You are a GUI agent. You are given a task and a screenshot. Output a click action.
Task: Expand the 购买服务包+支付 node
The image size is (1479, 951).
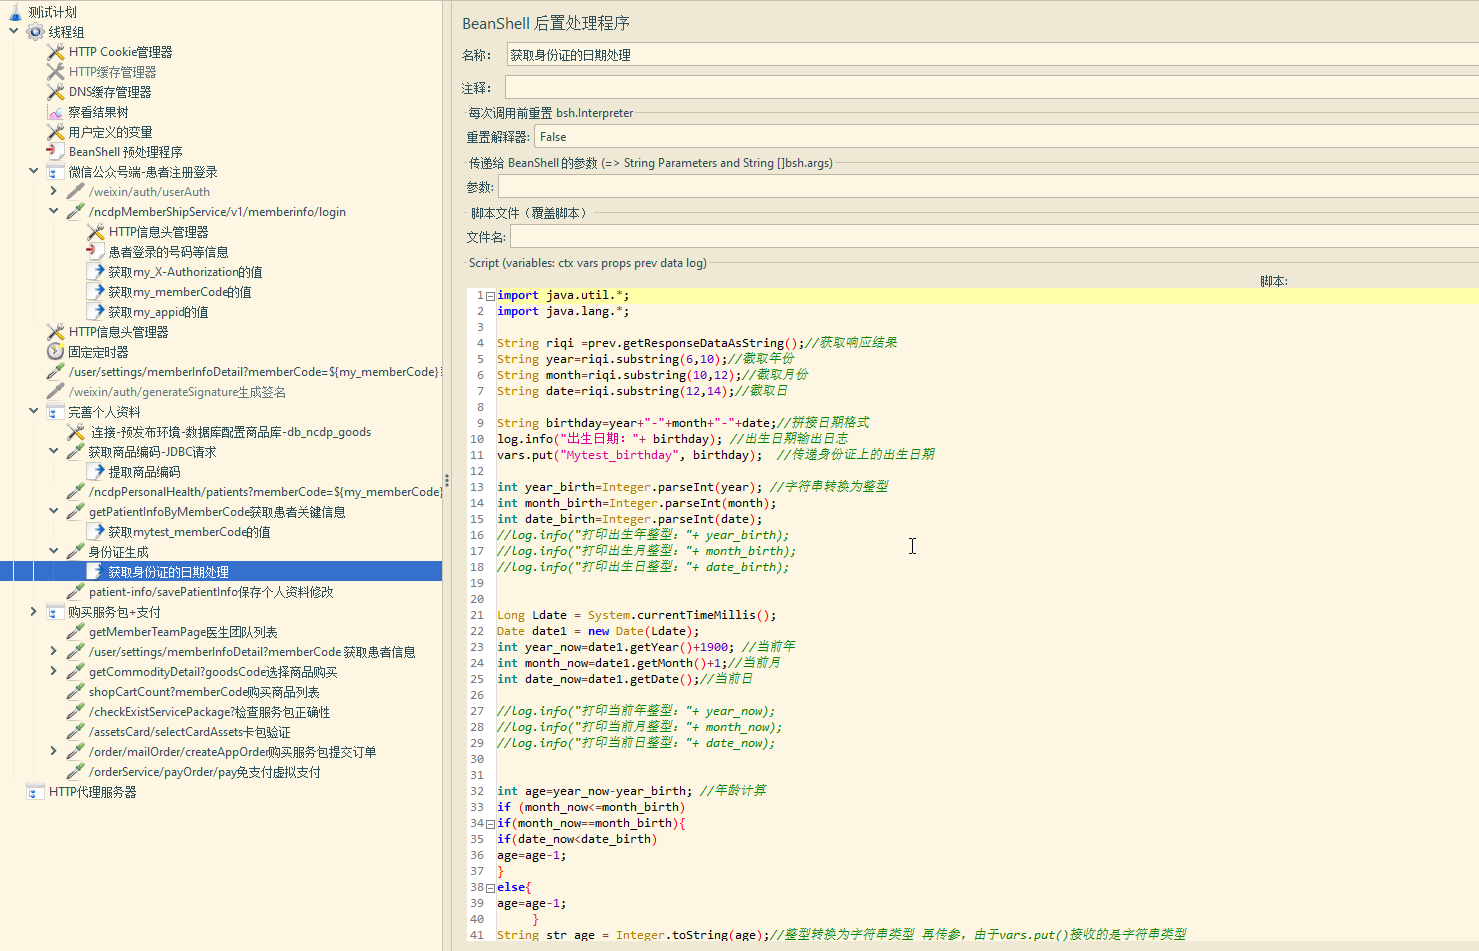34,611
